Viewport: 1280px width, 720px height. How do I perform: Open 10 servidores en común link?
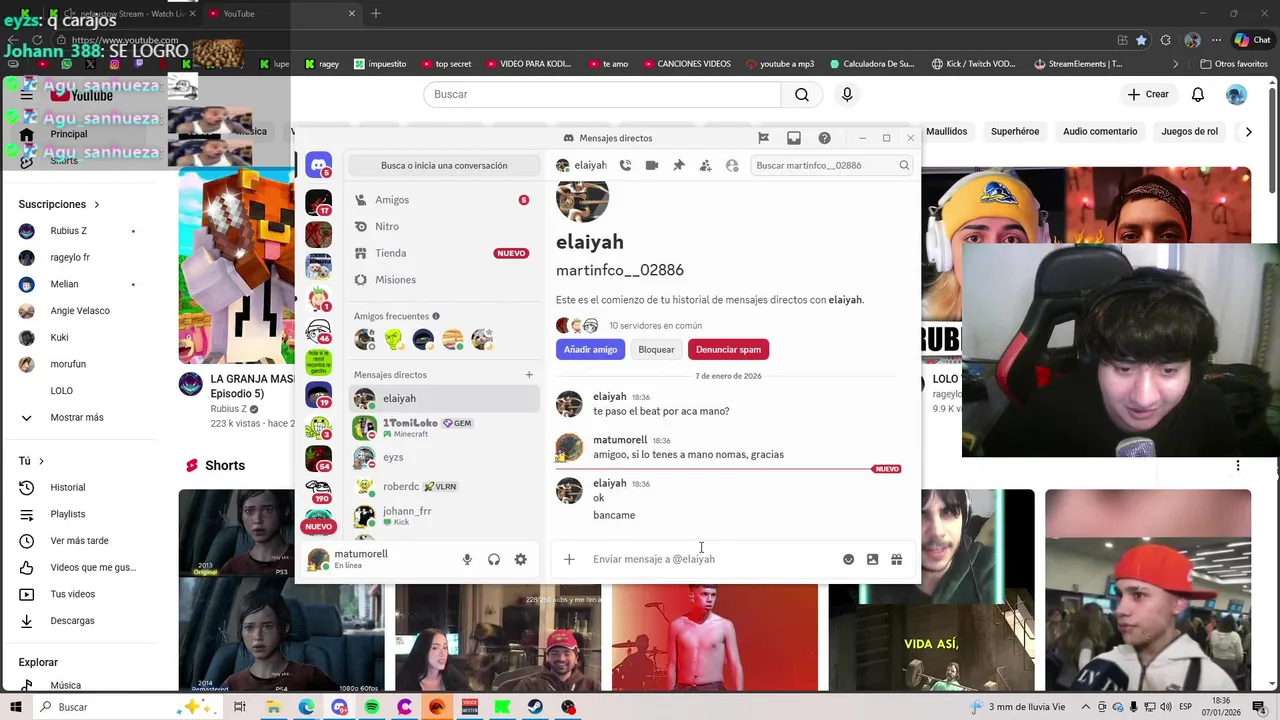pyautogui.click(x=655, y=326)
